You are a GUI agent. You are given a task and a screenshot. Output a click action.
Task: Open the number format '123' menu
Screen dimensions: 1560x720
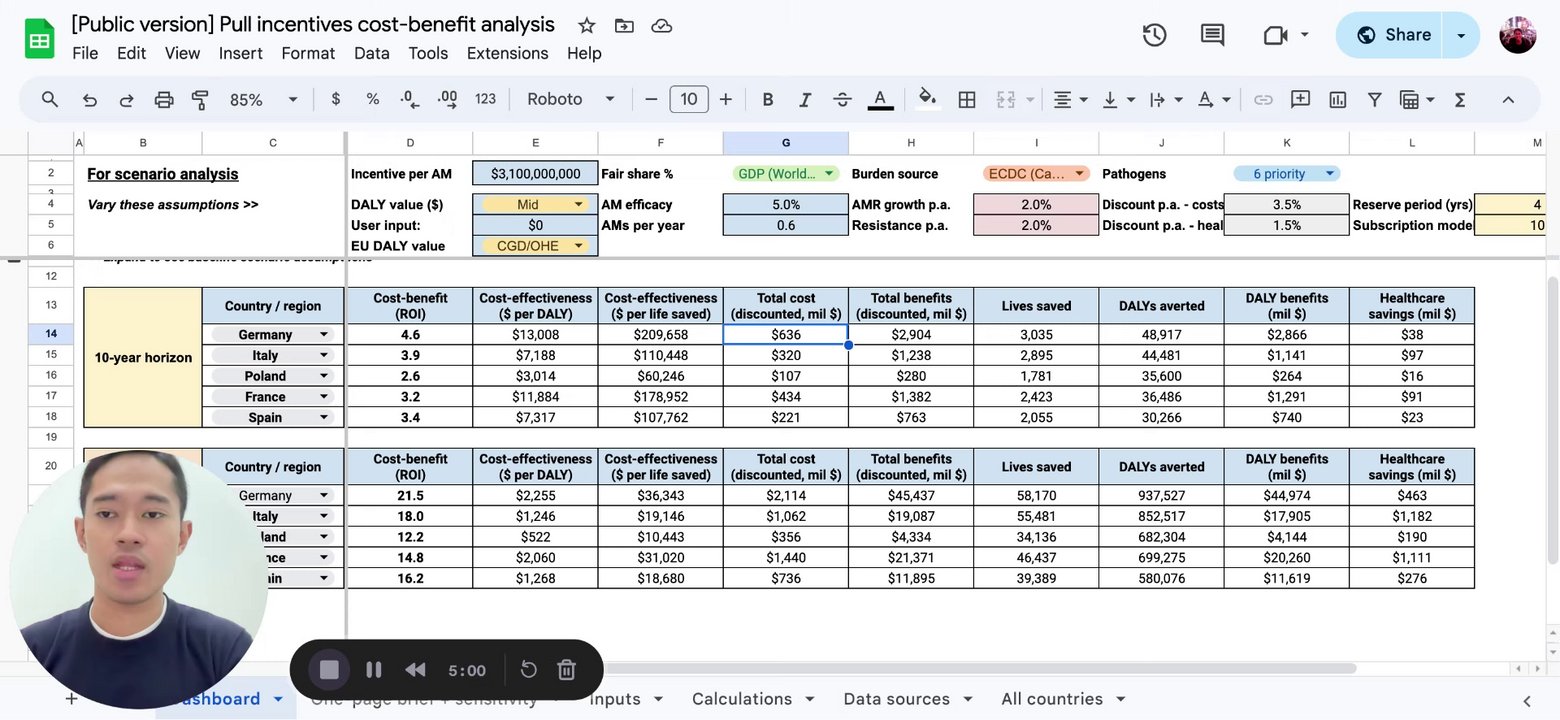coord(485,99)
